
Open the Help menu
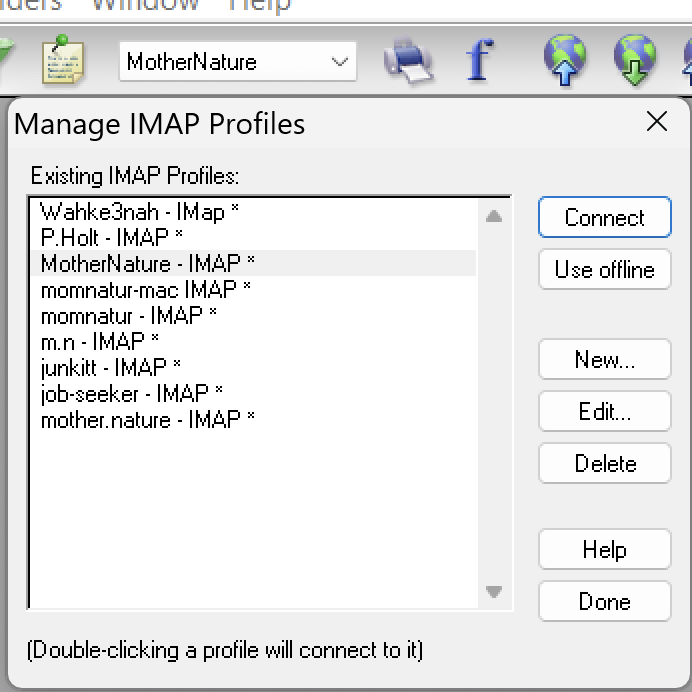pyautogui.click(x=259, y=5)
